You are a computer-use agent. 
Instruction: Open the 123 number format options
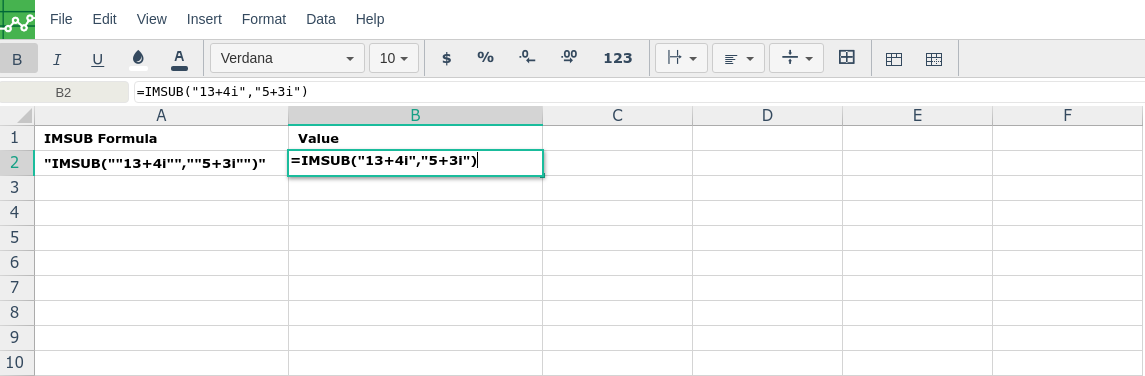pos(618,58)
